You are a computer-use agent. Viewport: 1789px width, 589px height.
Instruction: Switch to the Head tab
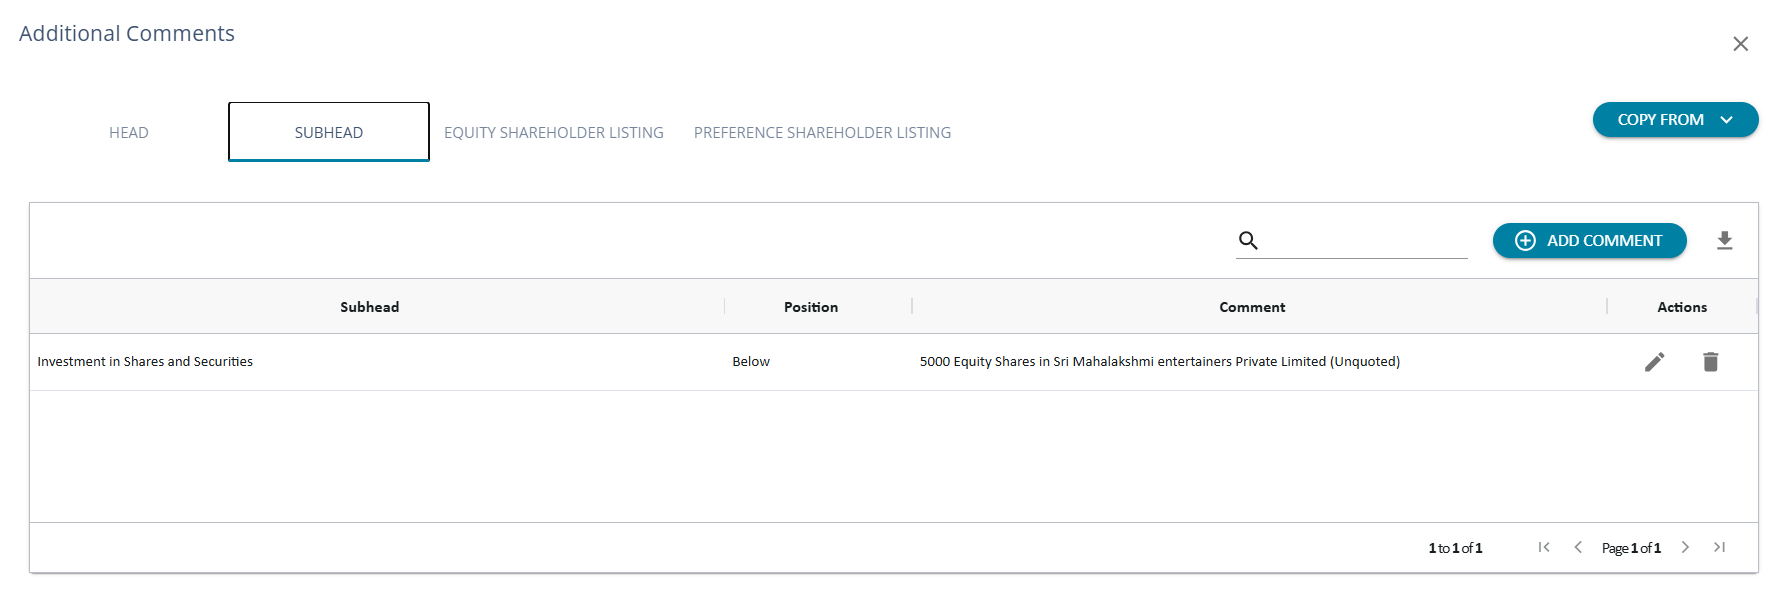point(129,133)
